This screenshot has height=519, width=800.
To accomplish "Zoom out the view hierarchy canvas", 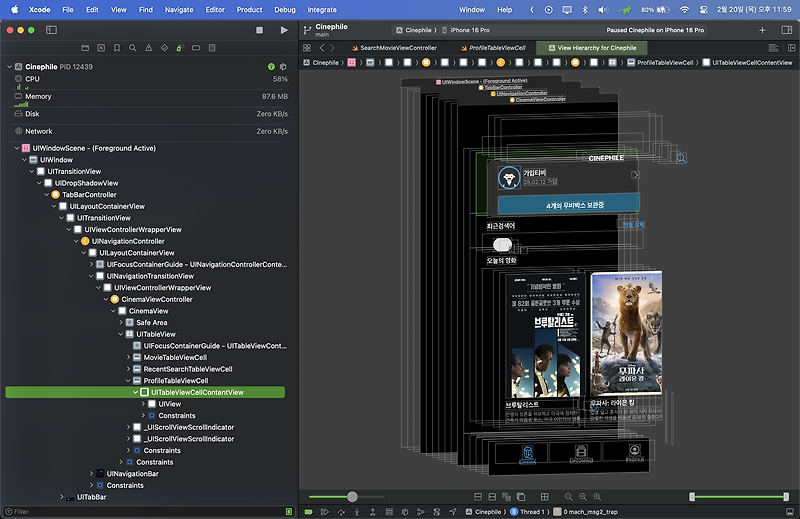I will point(569,497).
